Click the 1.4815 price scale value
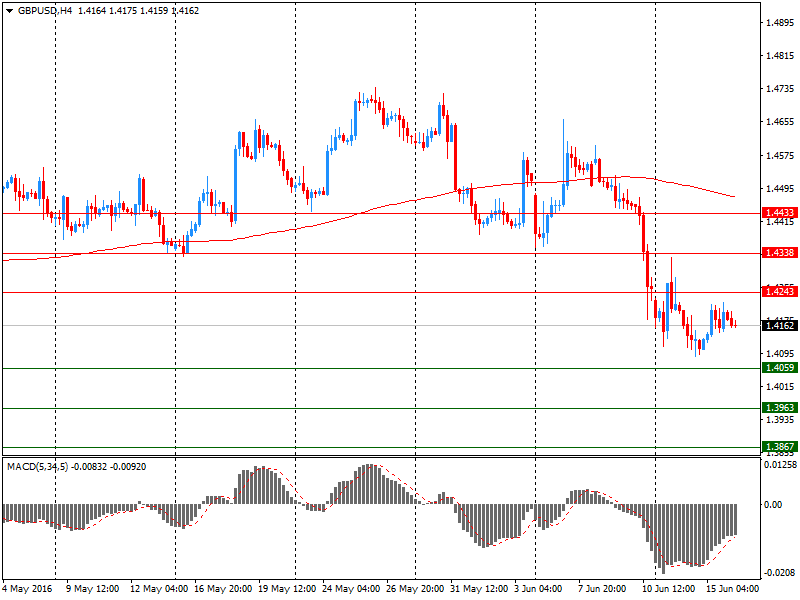Viewport: 800px width, 600px height. point(780,56)
